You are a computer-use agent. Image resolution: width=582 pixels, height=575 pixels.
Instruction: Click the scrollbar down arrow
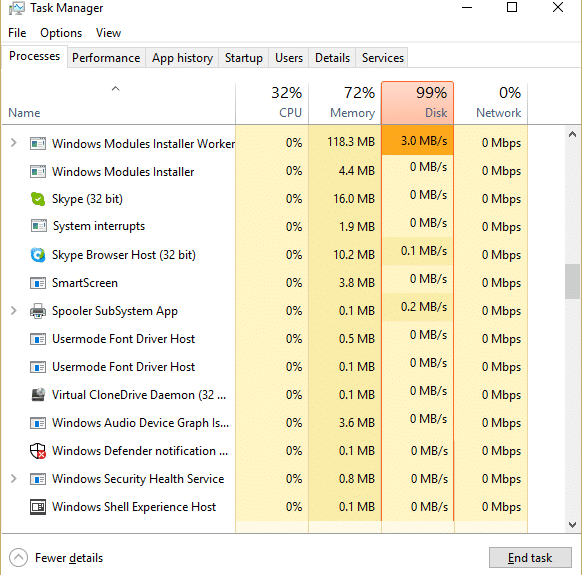tap(572, 525)
